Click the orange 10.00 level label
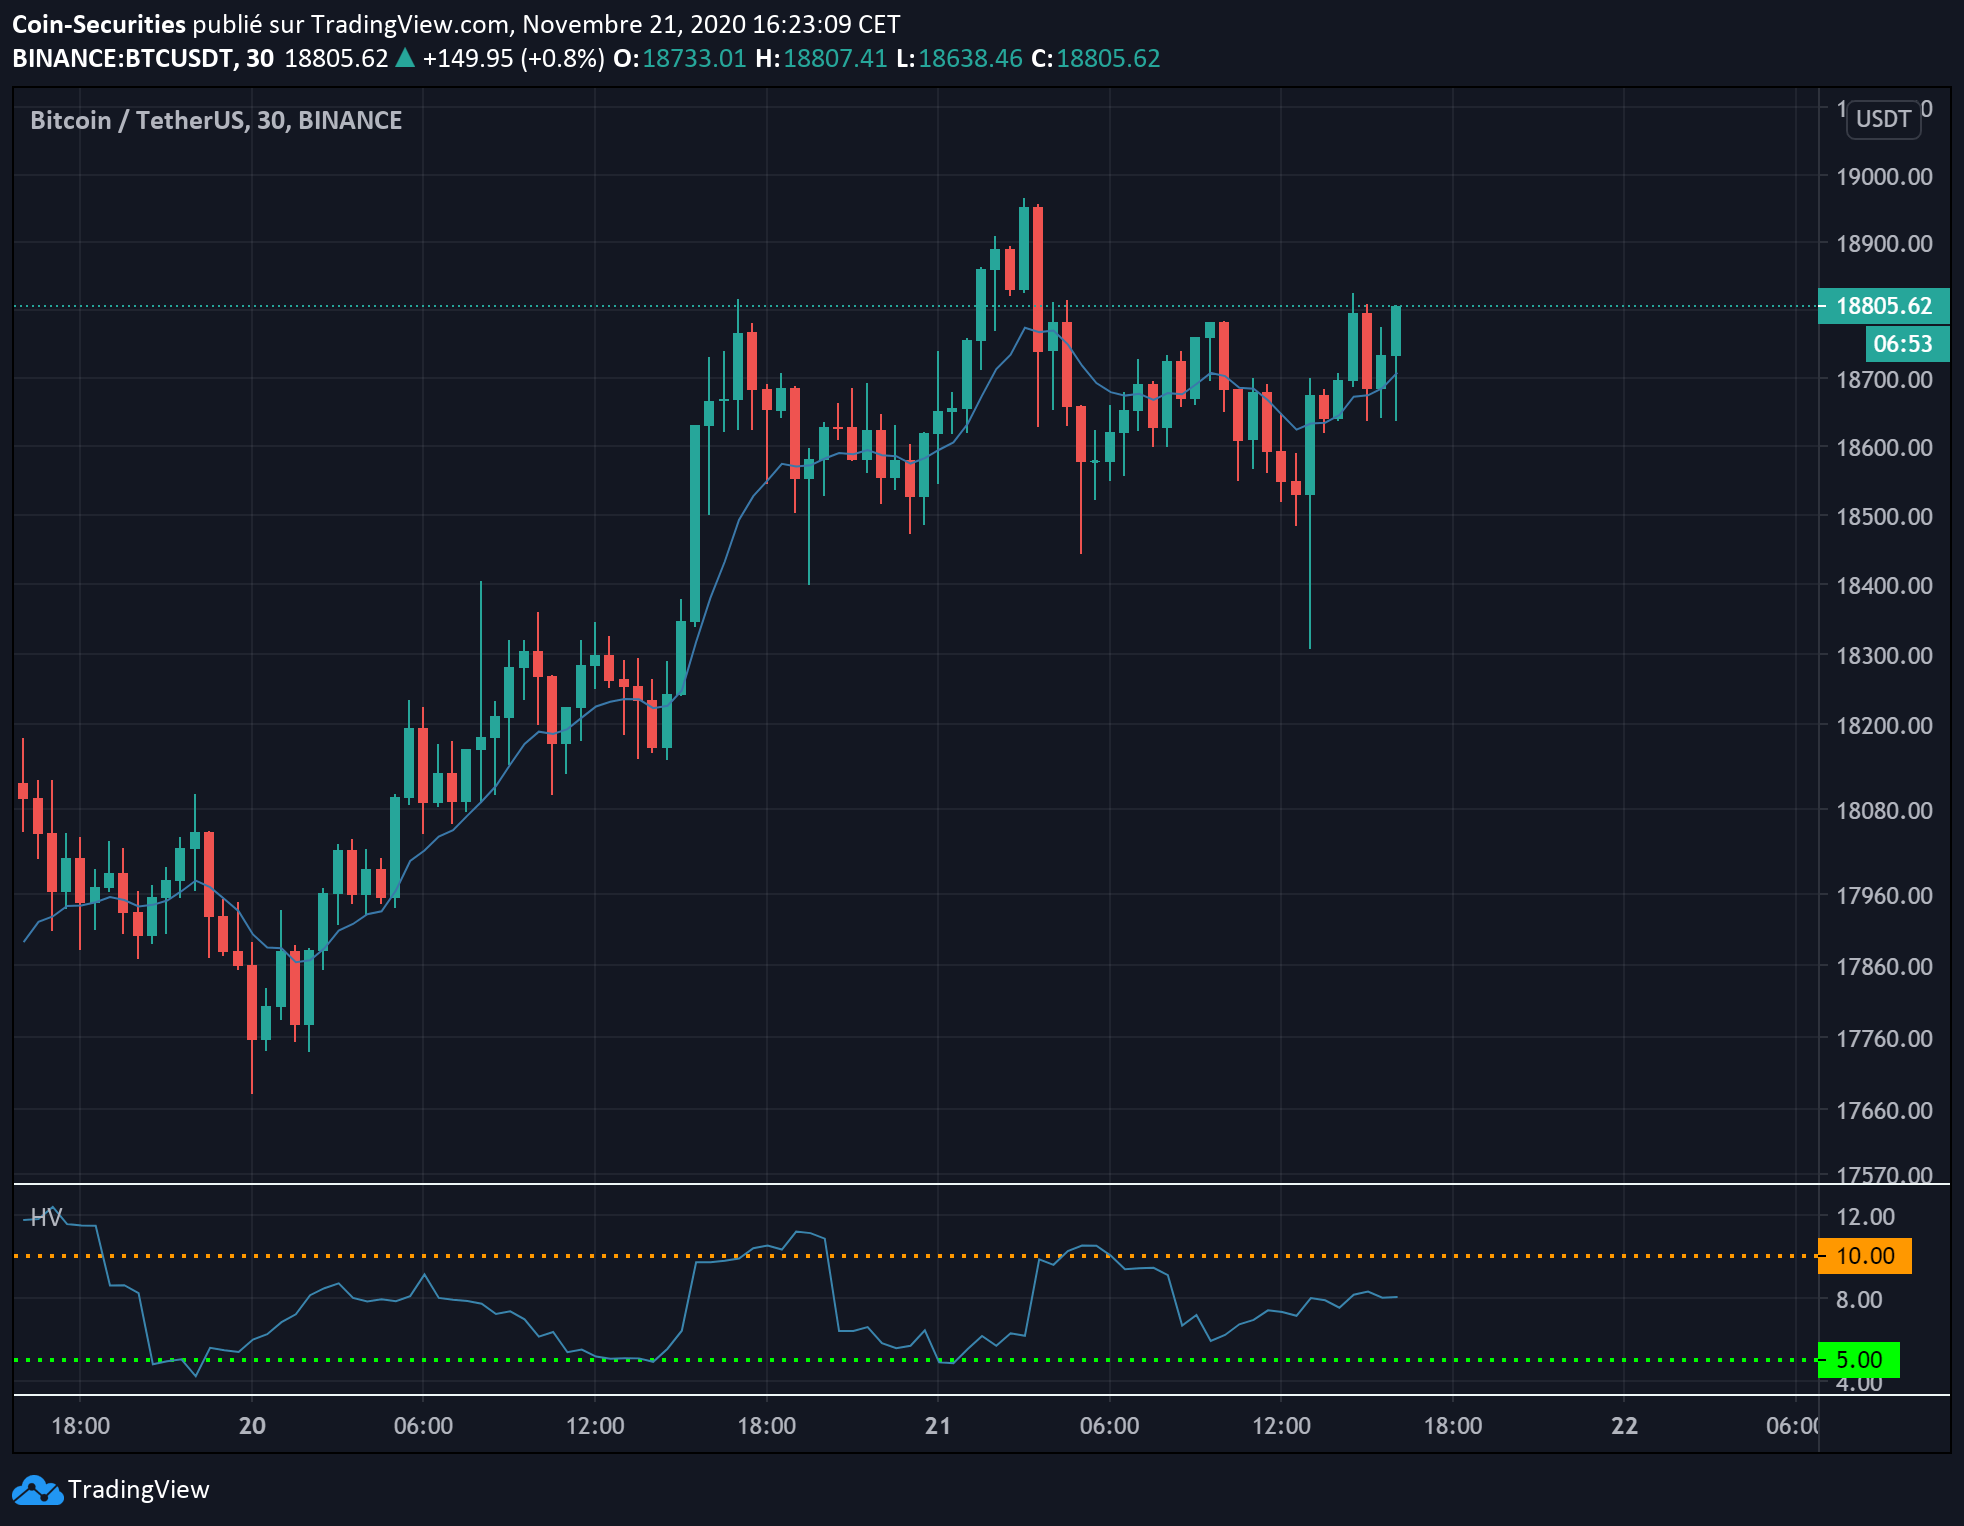 (x=1864, y=1256)
